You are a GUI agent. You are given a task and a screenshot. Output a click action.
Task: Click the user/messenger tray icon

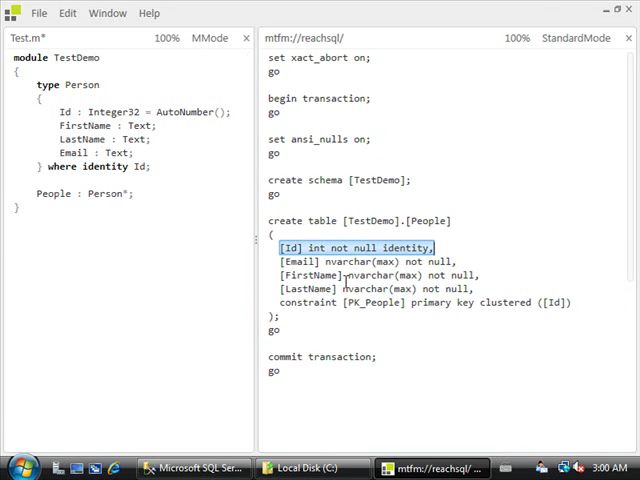(542, 467)
